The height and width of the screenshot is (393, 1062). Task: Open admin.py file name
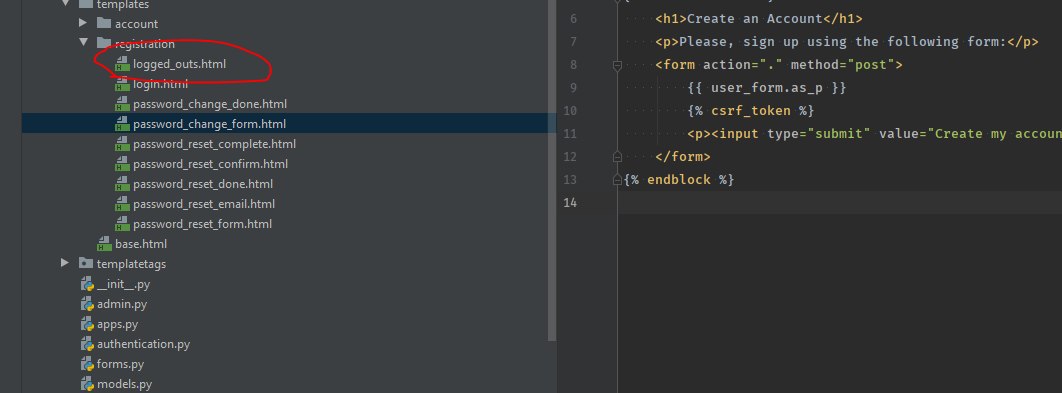pyautogui.click(x=122, y=304)
